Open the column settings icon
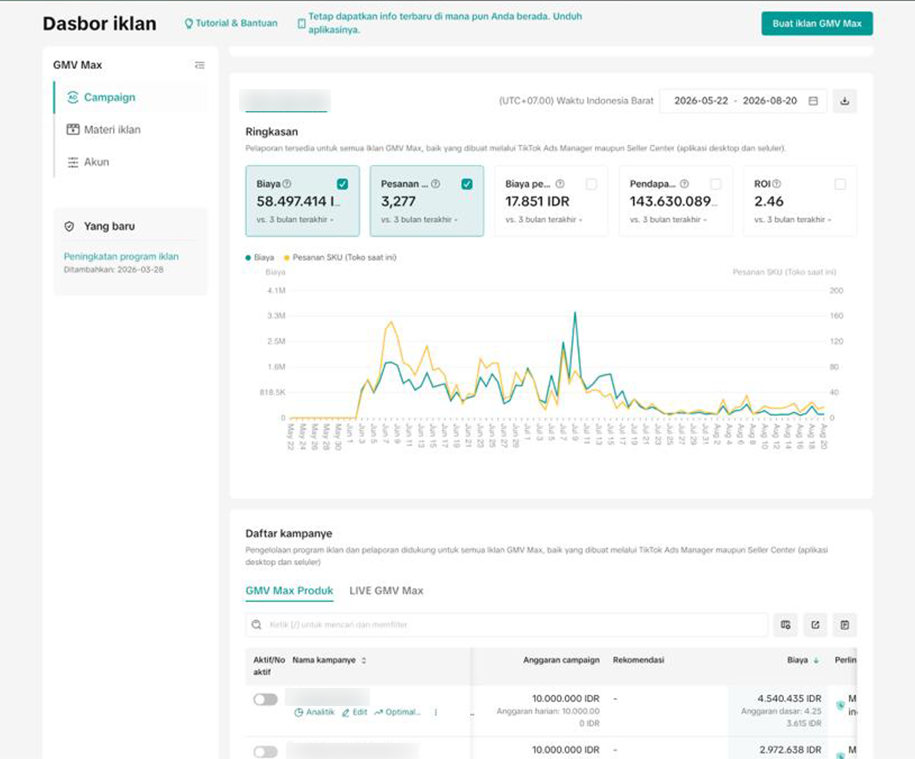The image size is (915, 759). (785, 625)
